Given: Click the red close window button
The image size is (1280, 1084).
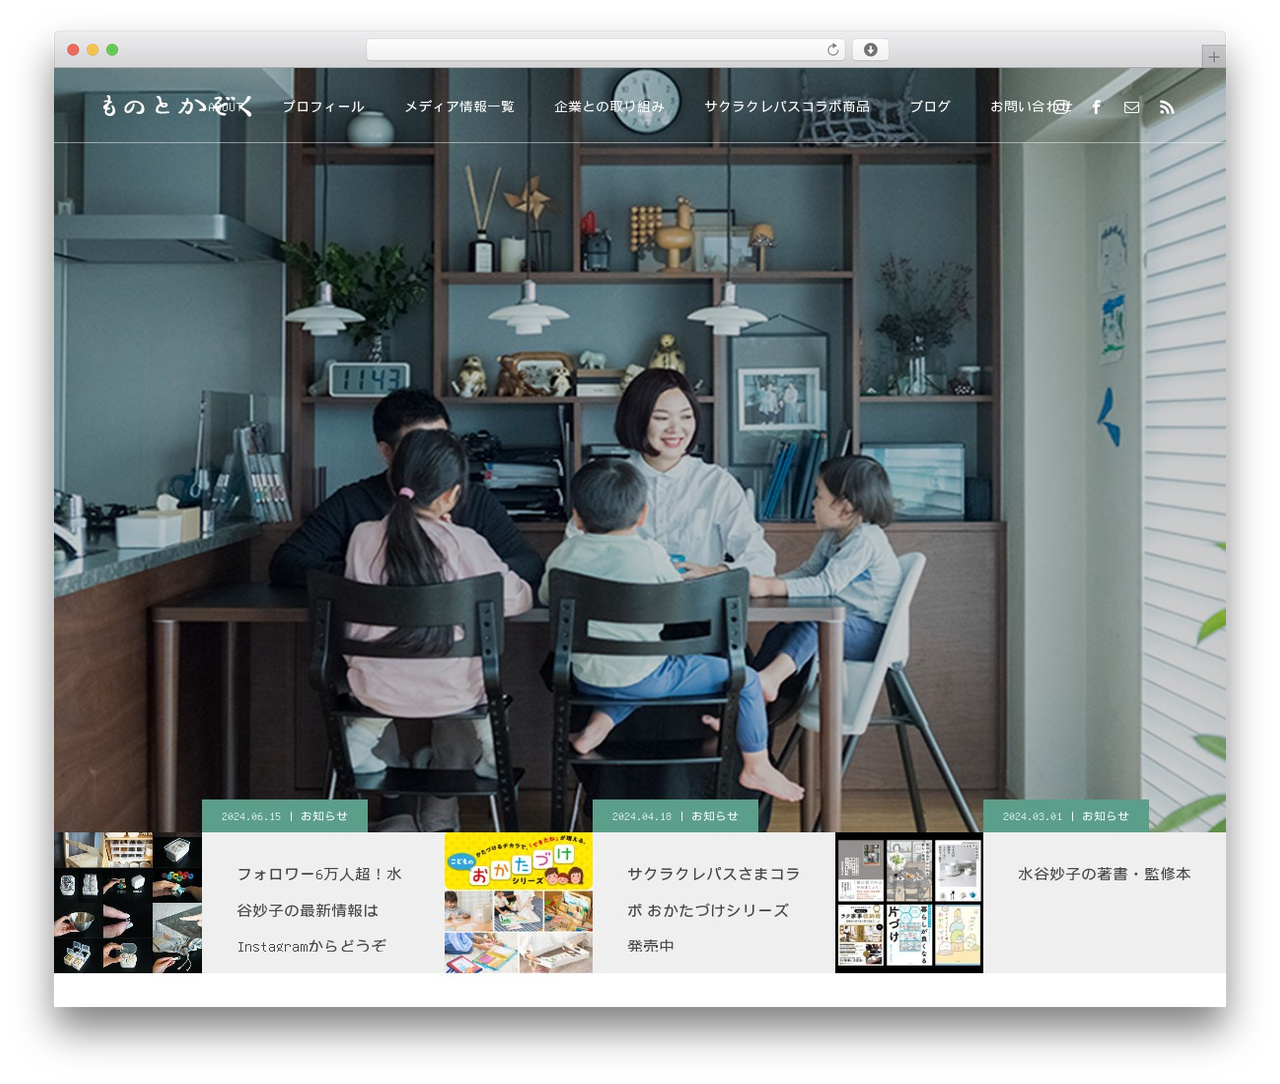Looking at the screenshot, I should tap(73, 50).
